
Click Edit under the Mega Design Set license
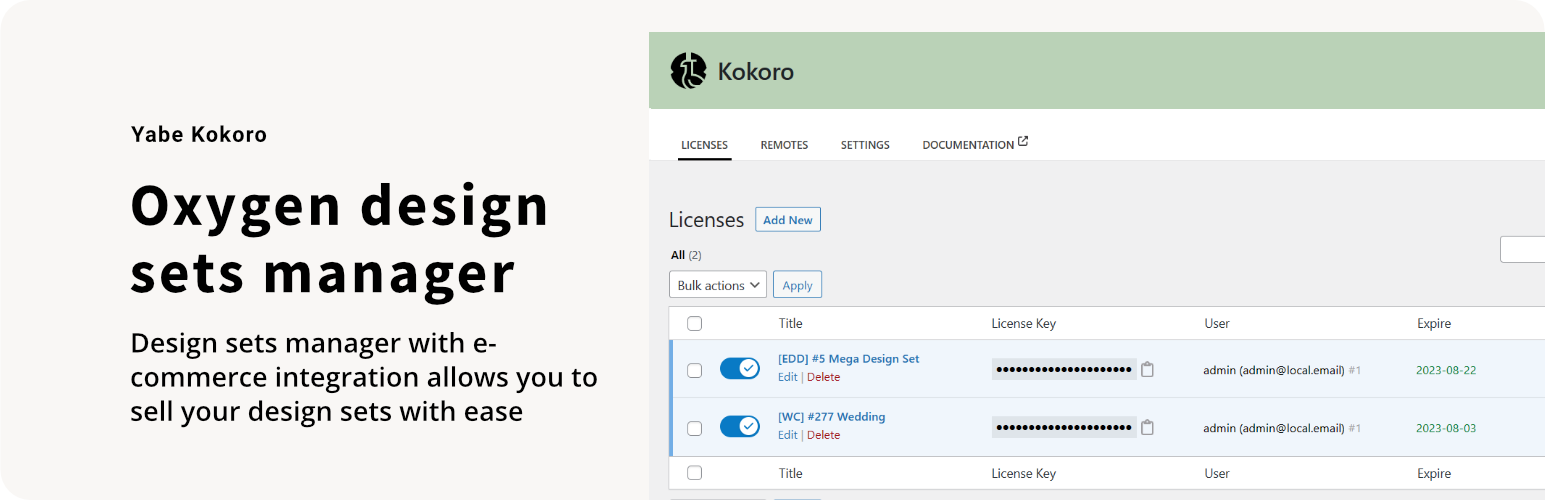coord(787,377)
